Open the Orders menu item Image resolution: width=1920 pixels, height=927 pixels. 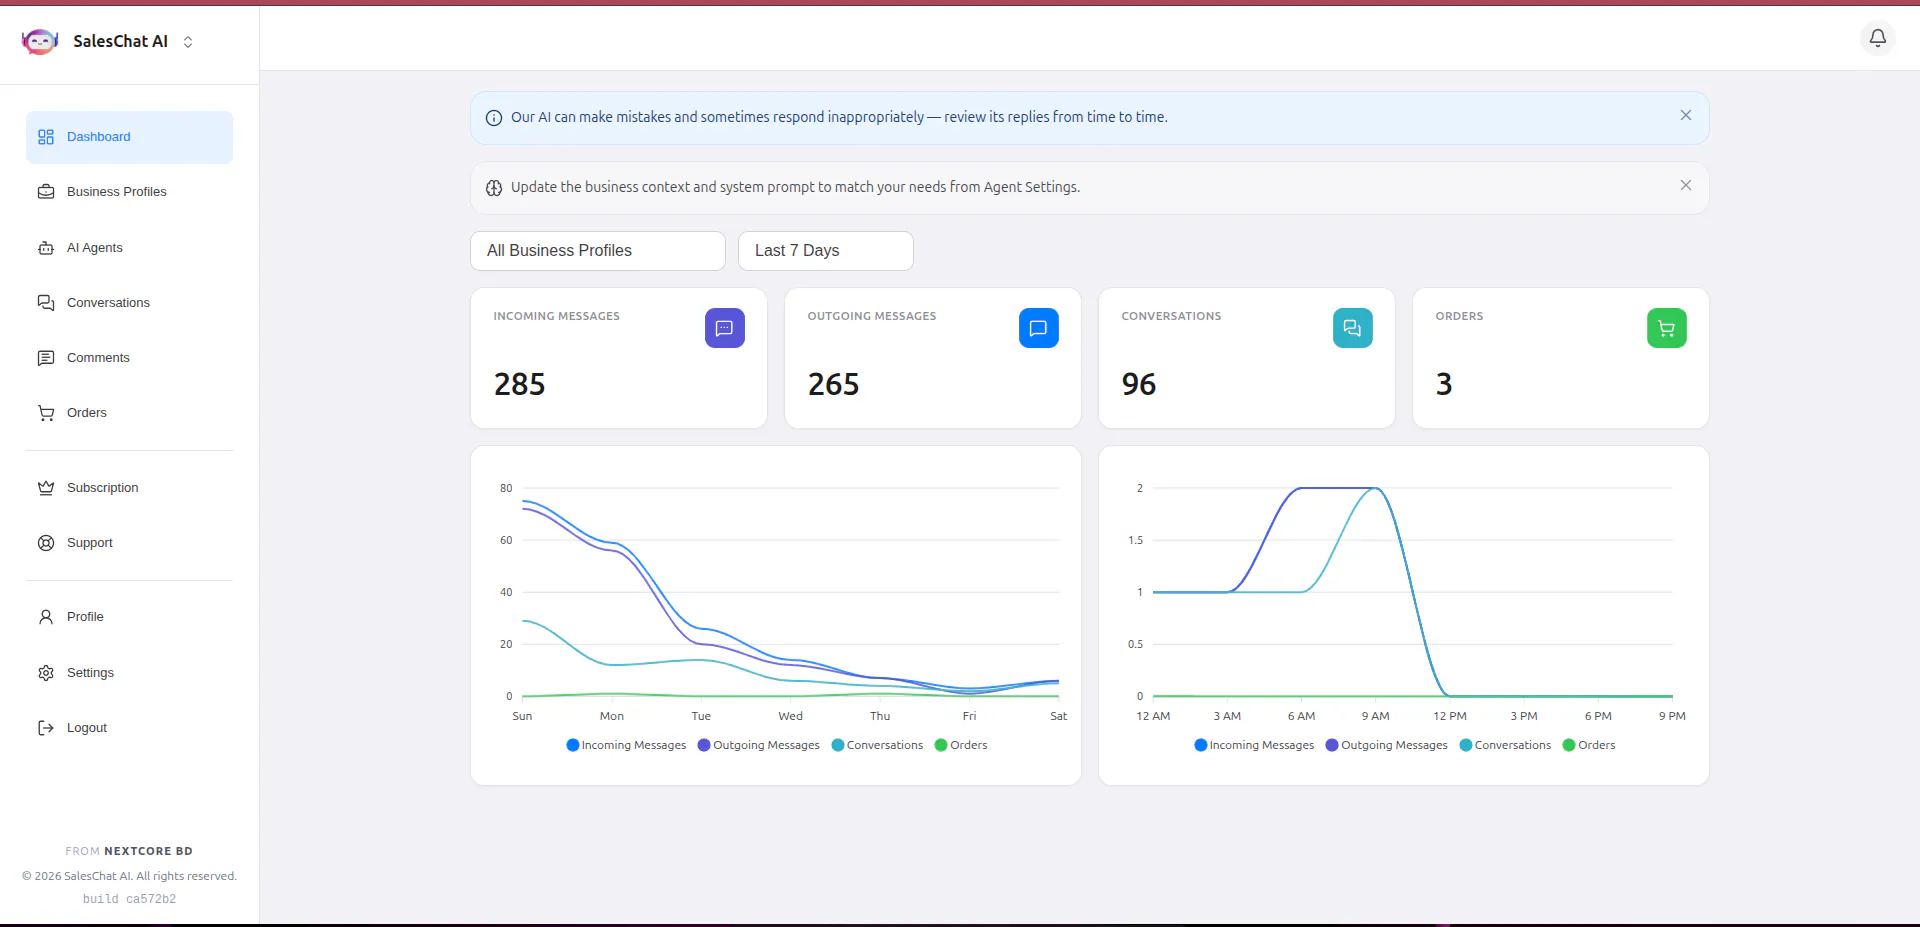tap(129, 413)
